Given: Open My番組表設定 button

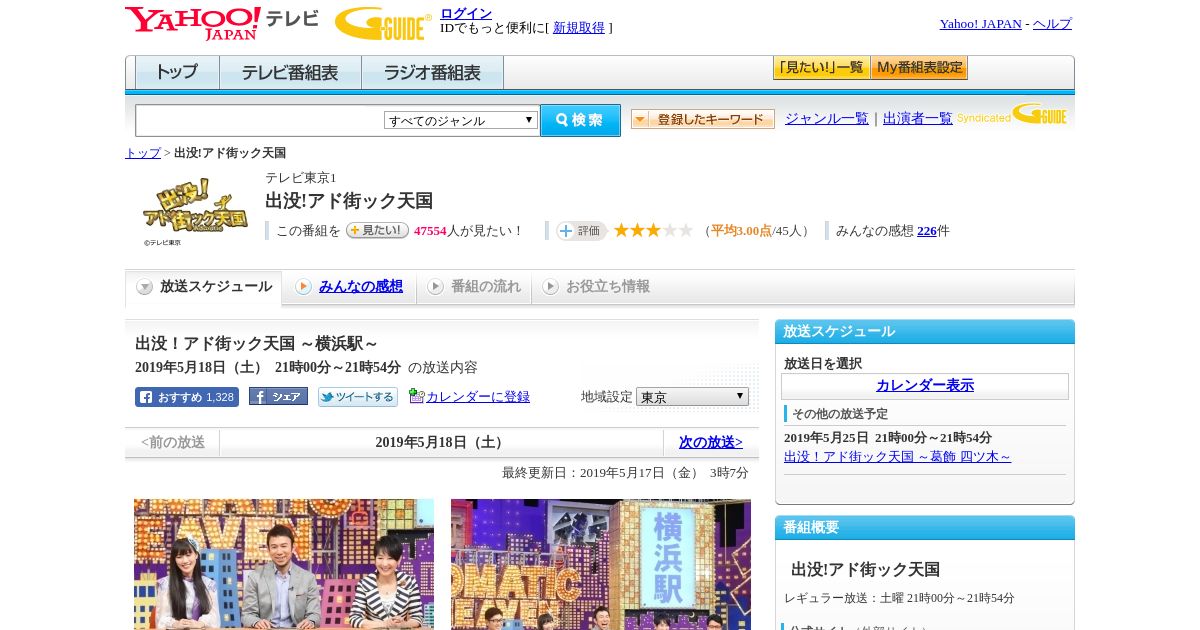Looking at the screenshot, I should (919, 68).
